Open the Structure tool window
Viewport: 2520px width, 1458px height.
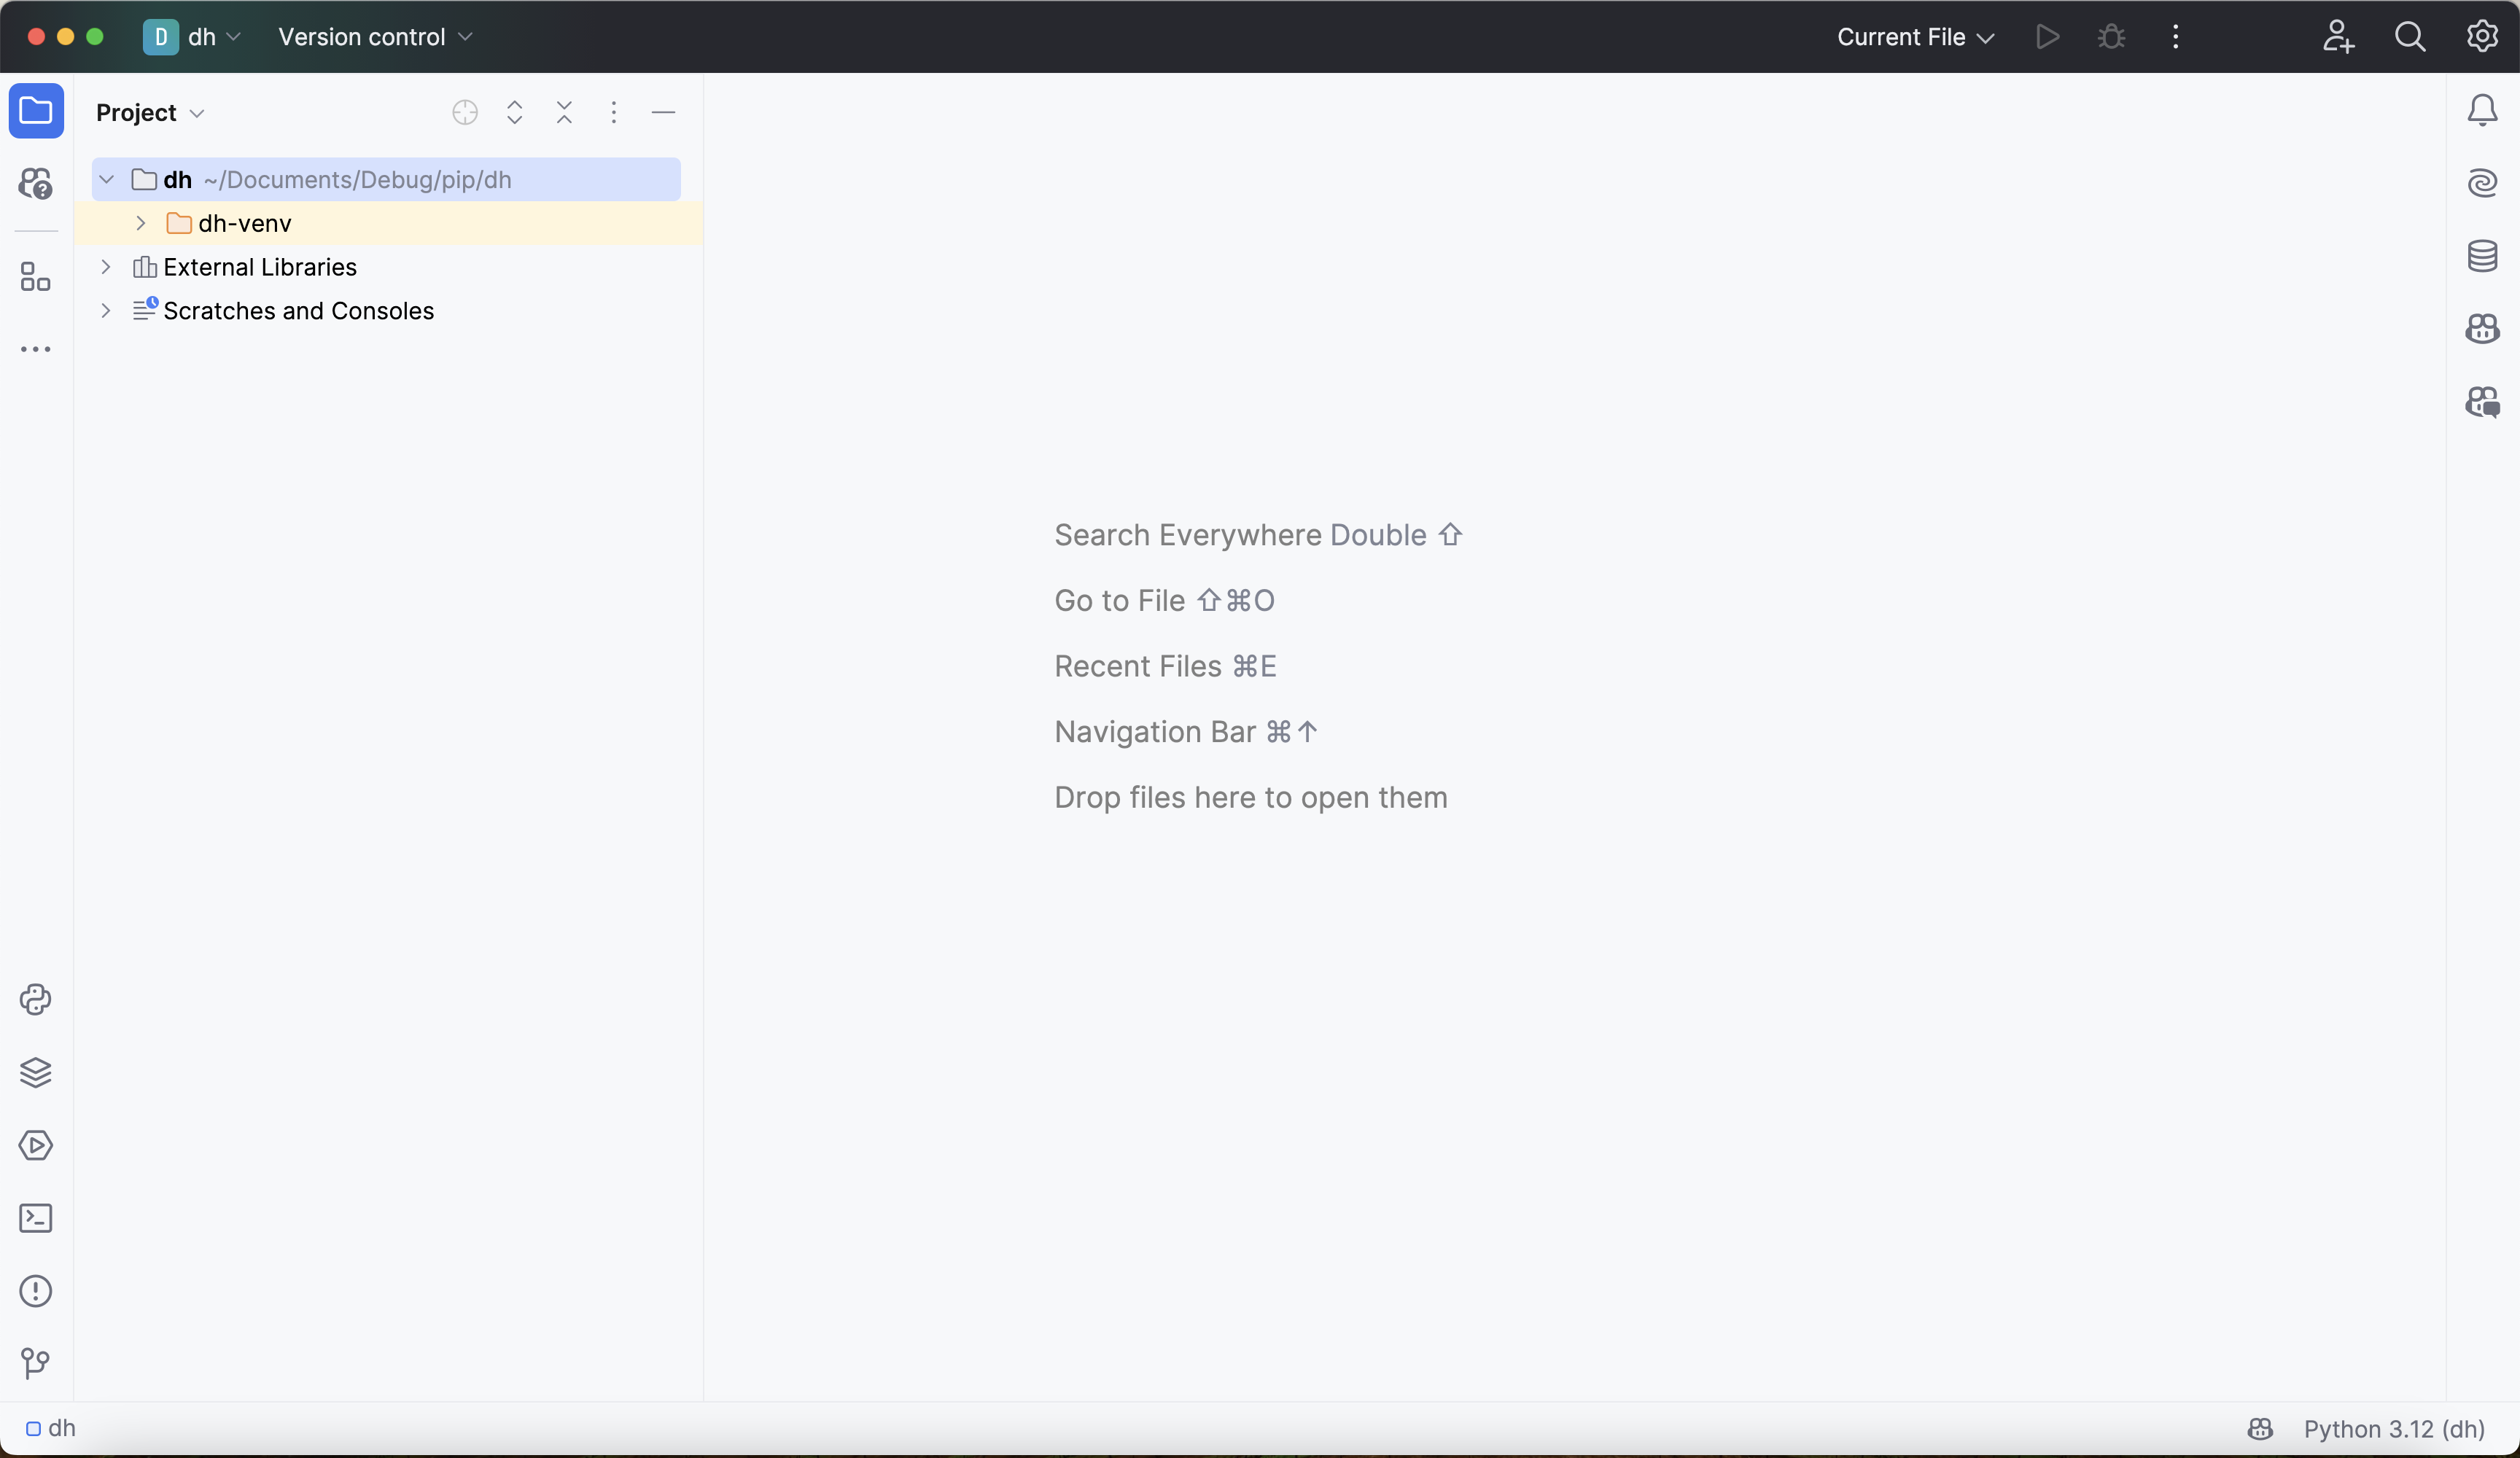pos(36,277)
